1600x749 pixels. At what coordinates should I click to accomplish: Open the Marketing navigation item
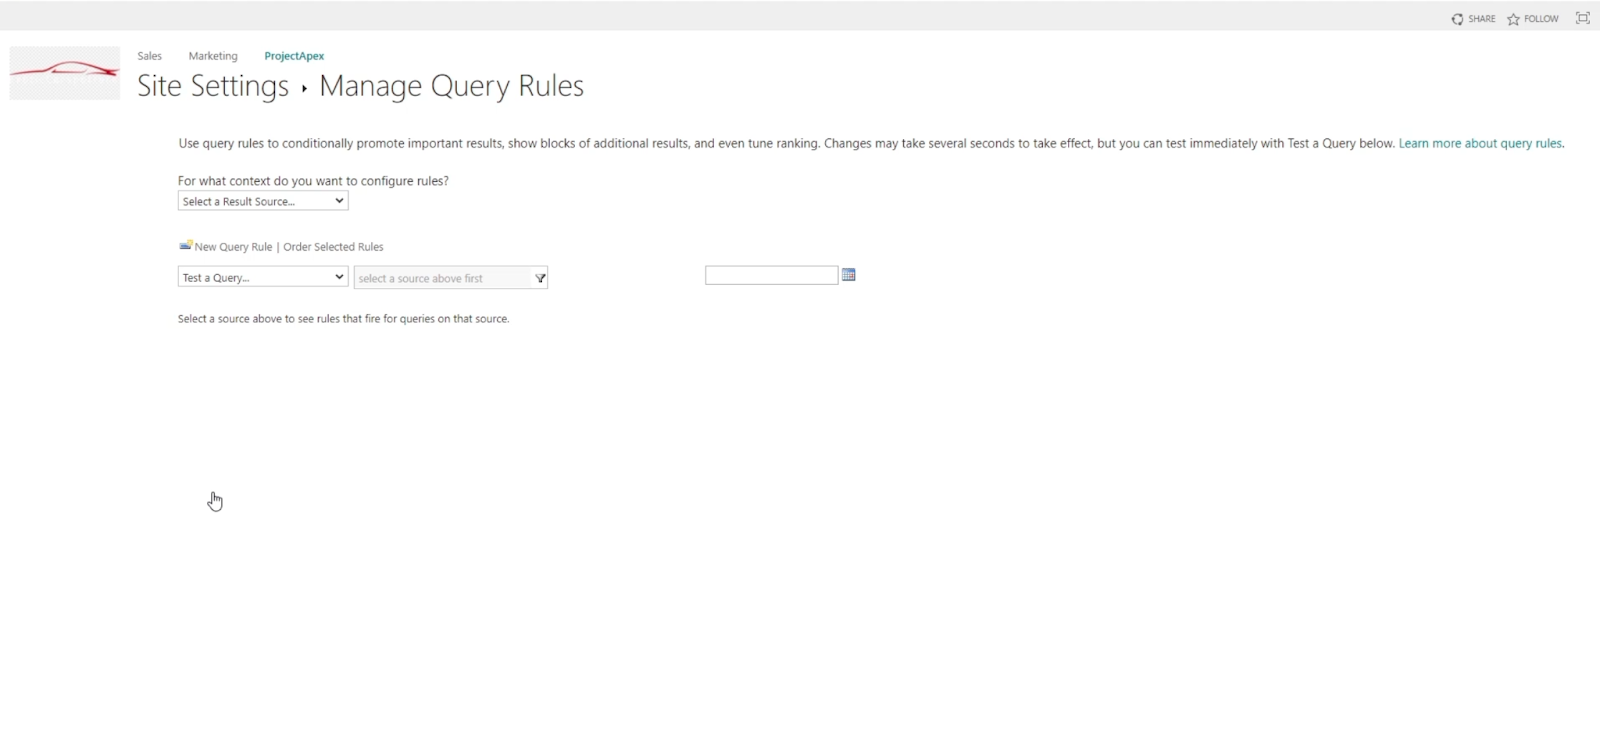213,56
